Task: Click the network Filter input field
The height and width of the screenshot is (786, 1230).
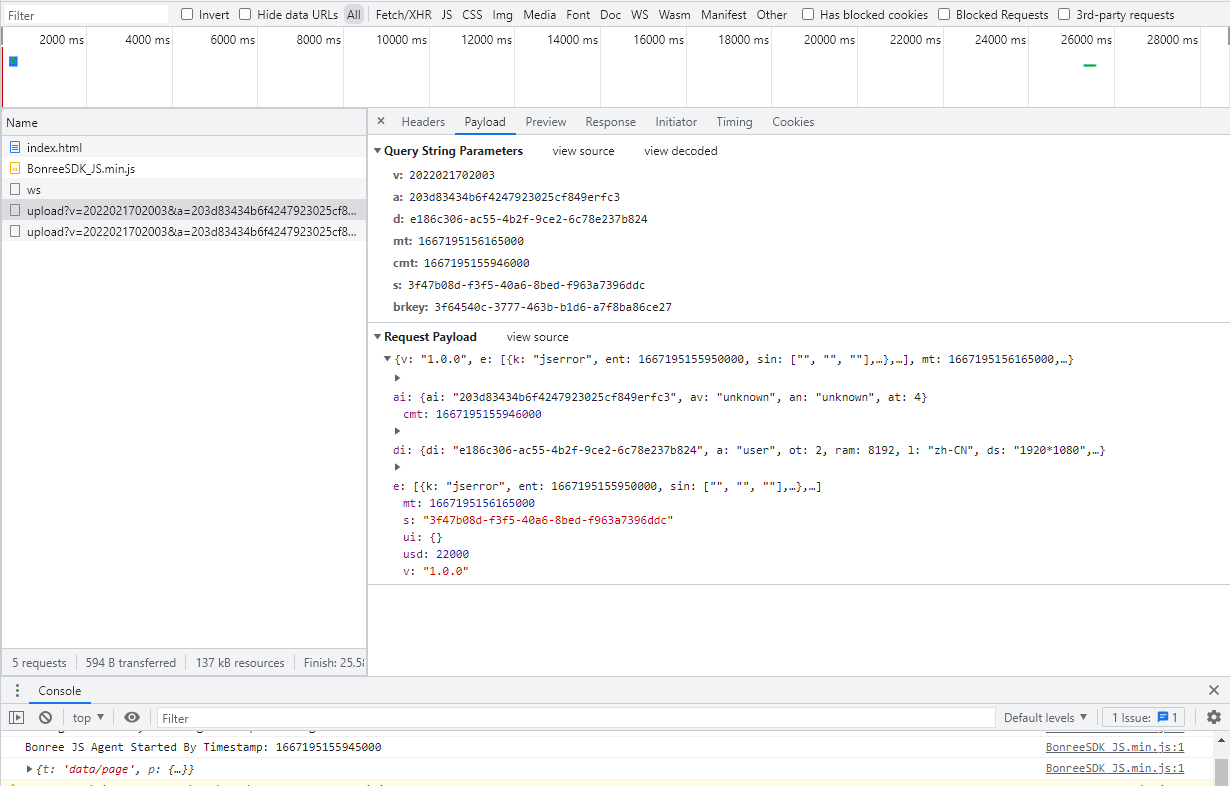Action: pyautogui.click(x=85, y=15)
